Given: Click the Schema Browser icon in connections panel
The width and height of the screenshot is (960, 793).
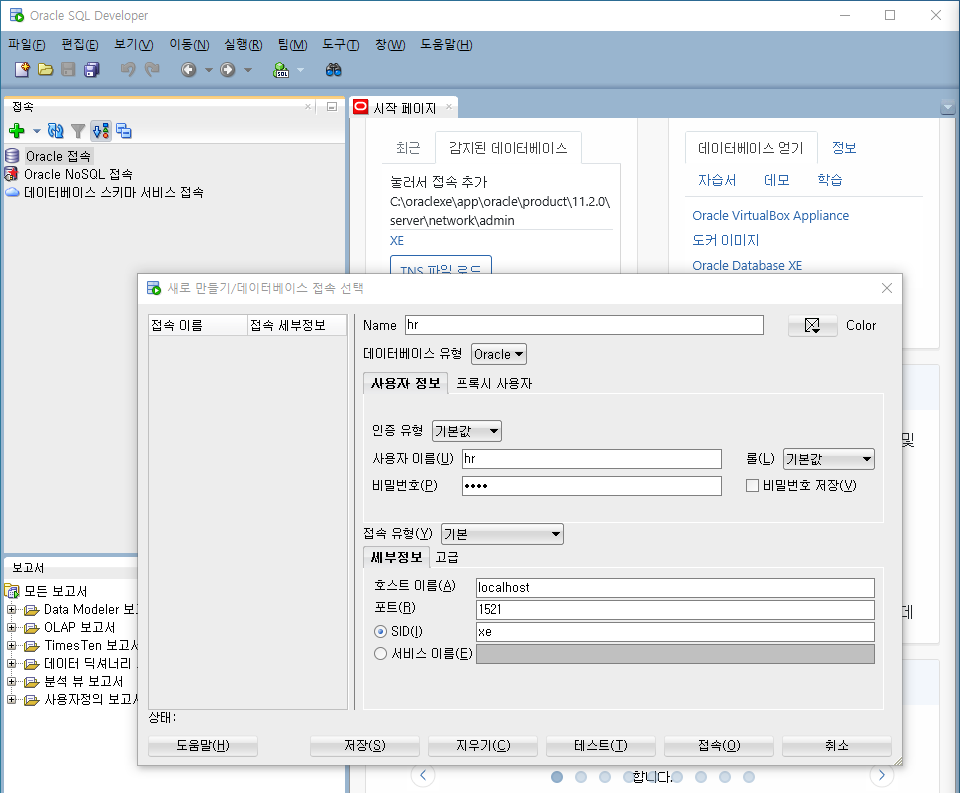Looking at the screenshot, I should click(x=101, y=130).
